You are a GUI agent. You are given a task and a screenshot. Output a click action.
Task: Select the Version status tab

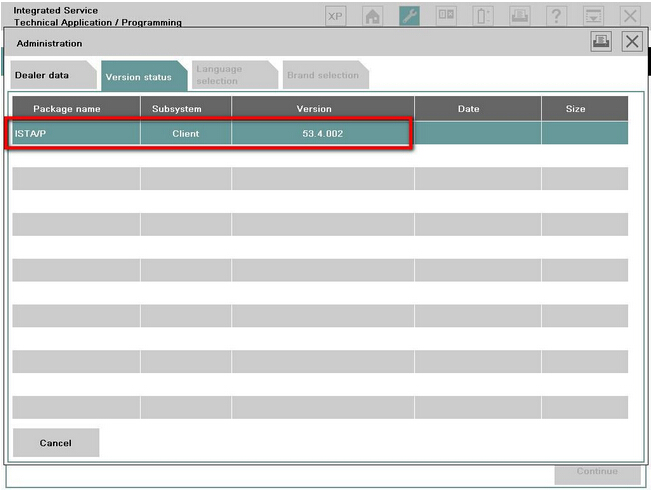click(x=144, y=76)
